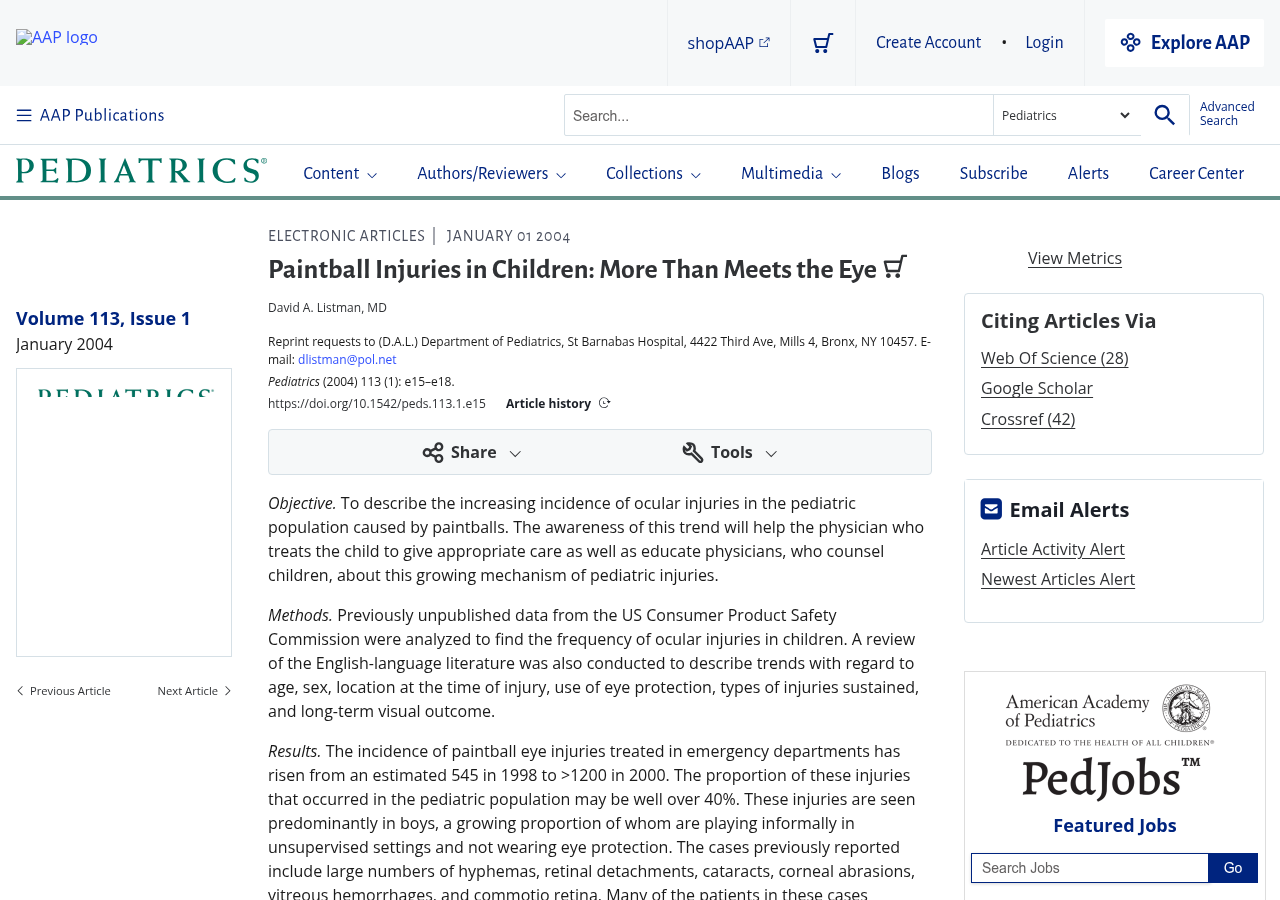Open Advanced Search

pyautogui.click(x=1227, y=114)
